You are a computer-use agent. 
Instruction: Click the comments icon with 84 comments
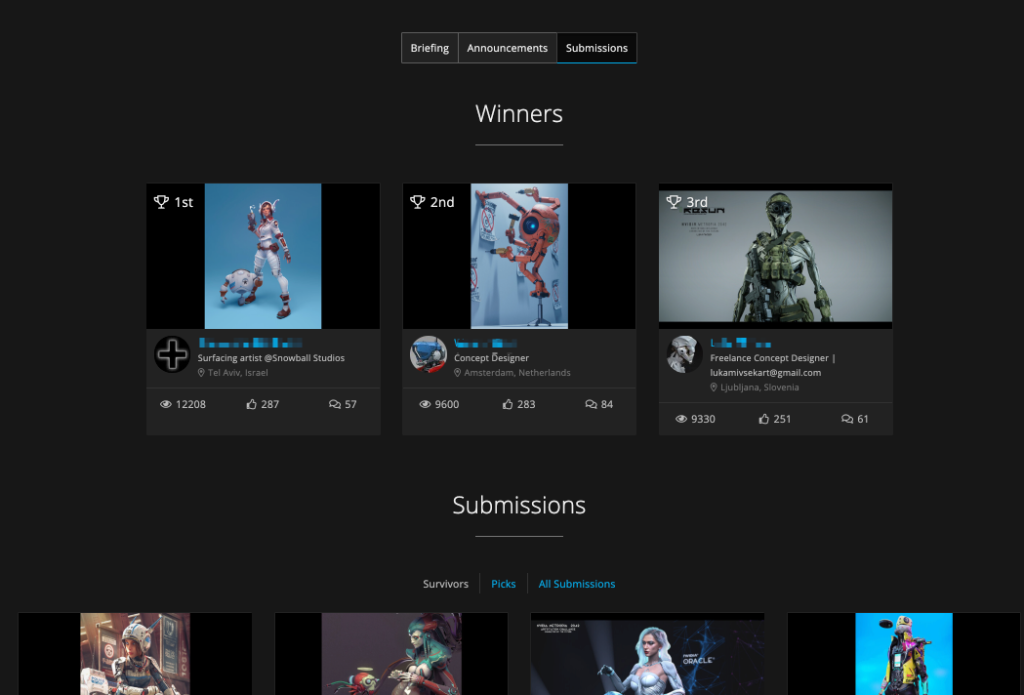click(590, 404)
